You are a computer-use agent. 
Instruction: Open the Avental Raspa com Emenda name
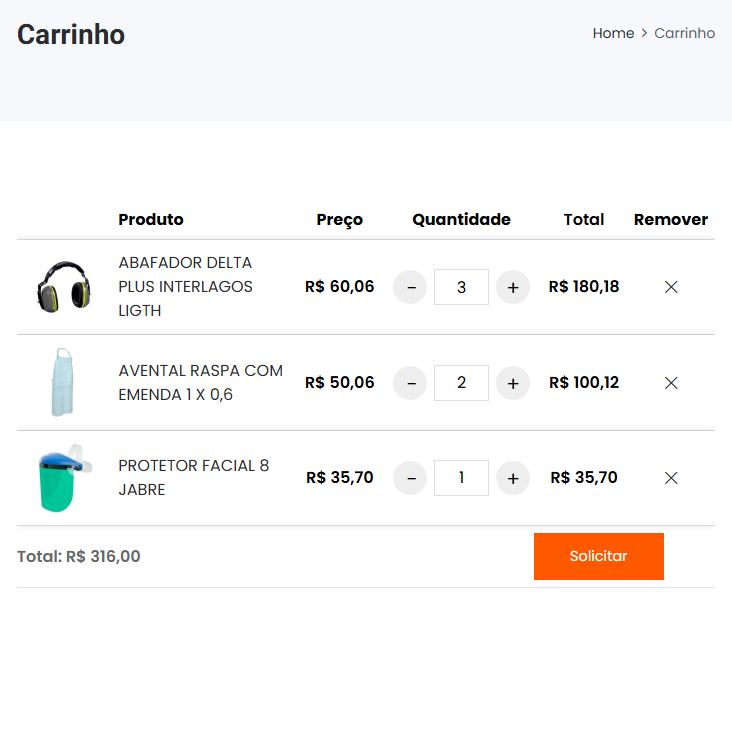pyautogui.click(x=200, y=383)
